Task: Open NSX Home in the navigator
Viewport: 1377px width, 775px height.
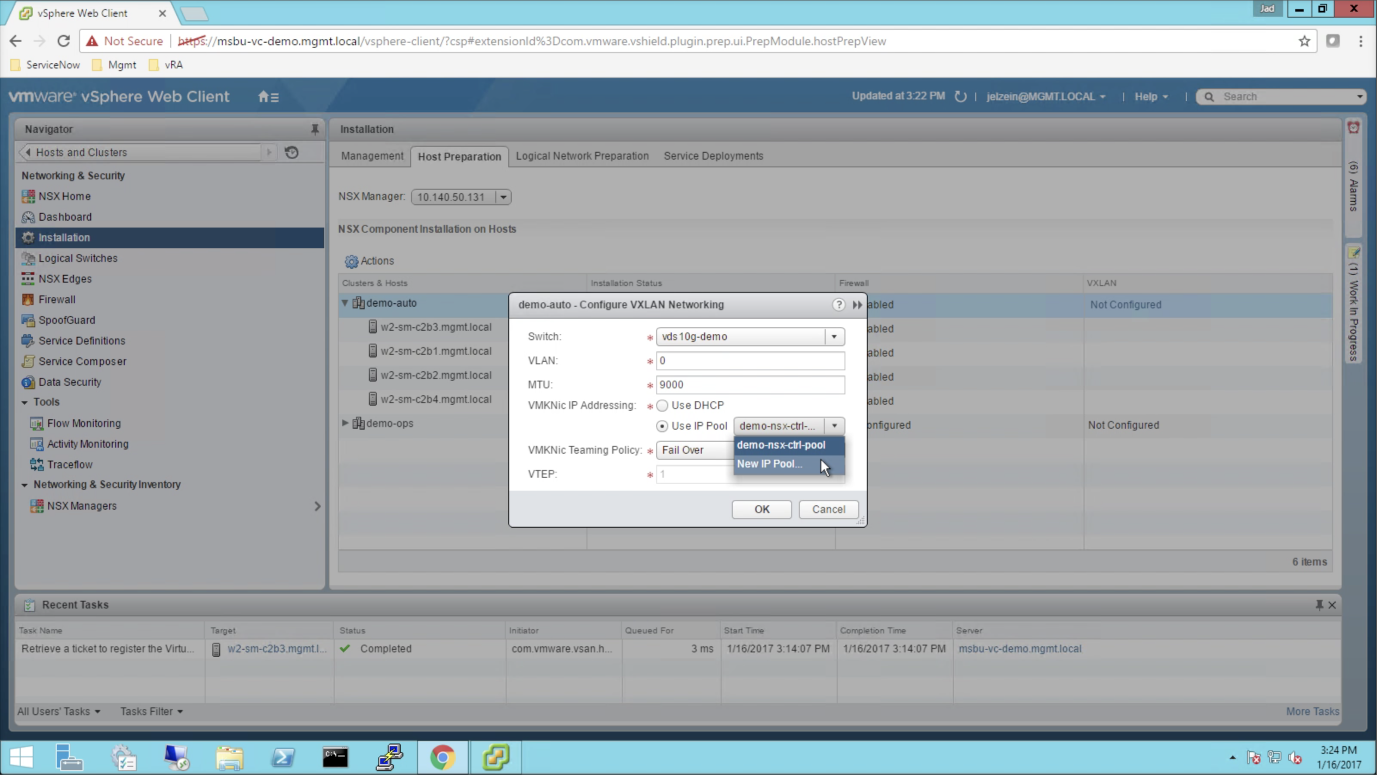Action: 64,196
